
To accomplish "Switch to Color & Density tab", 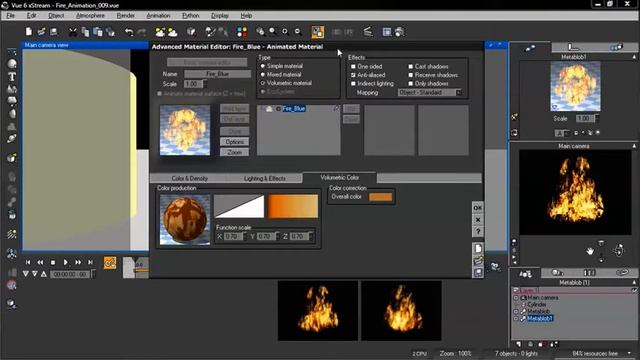I will [x=189, y=178].
